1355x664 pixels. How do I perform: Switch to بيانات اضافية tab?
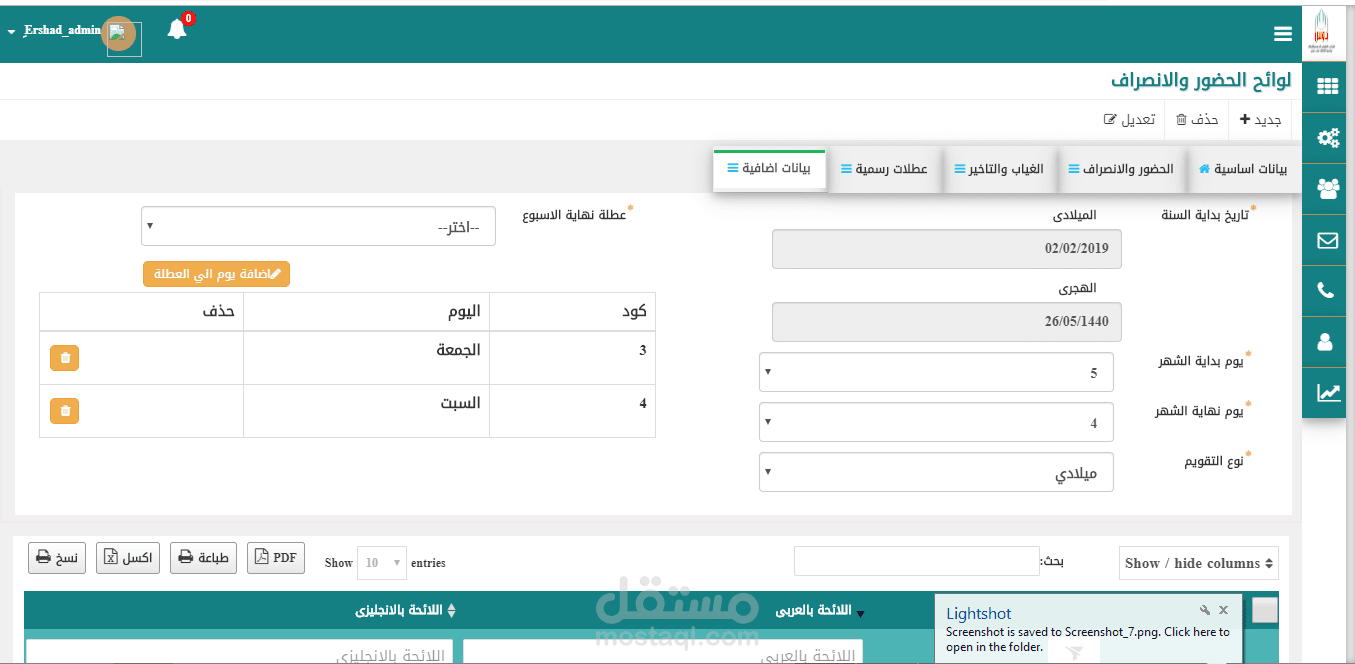769,168
